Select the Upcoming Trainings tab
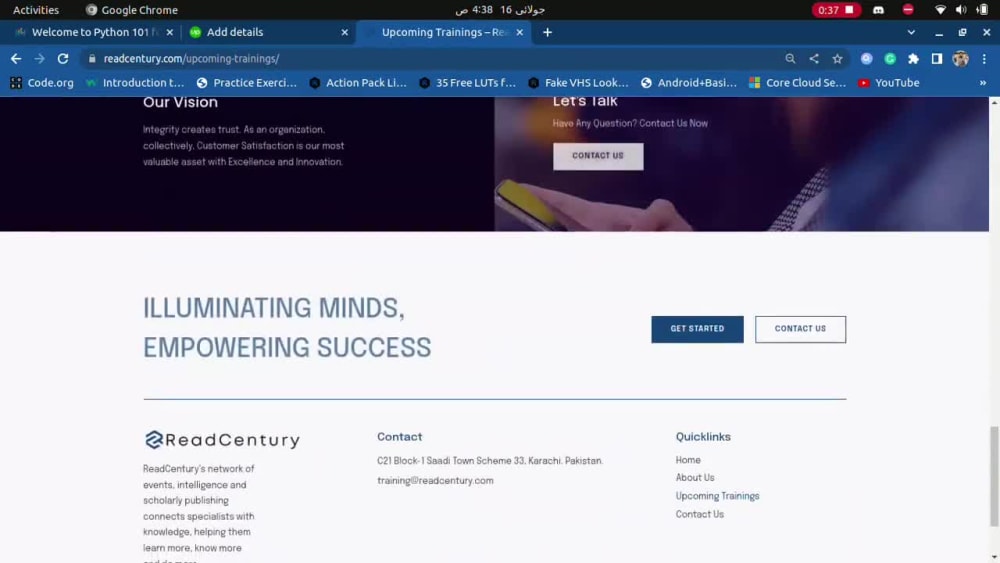This screenshot has height=563, width=1000. tap(444, 32)
